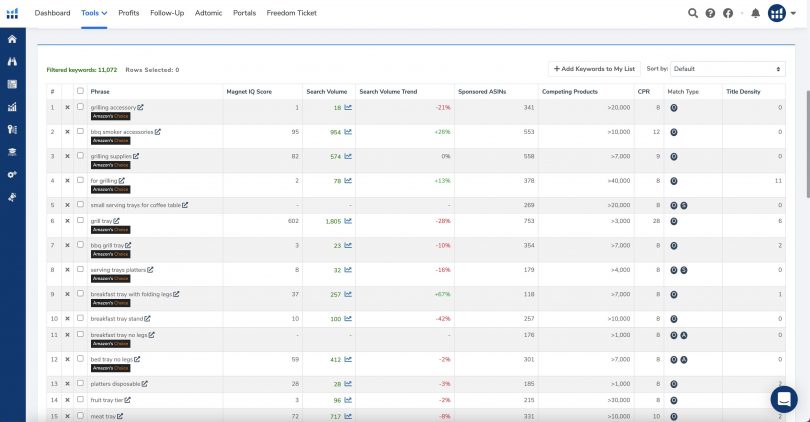Remove the grilling supplies row with X
Viewport: 810px width, 422px height.
[68, 156]
